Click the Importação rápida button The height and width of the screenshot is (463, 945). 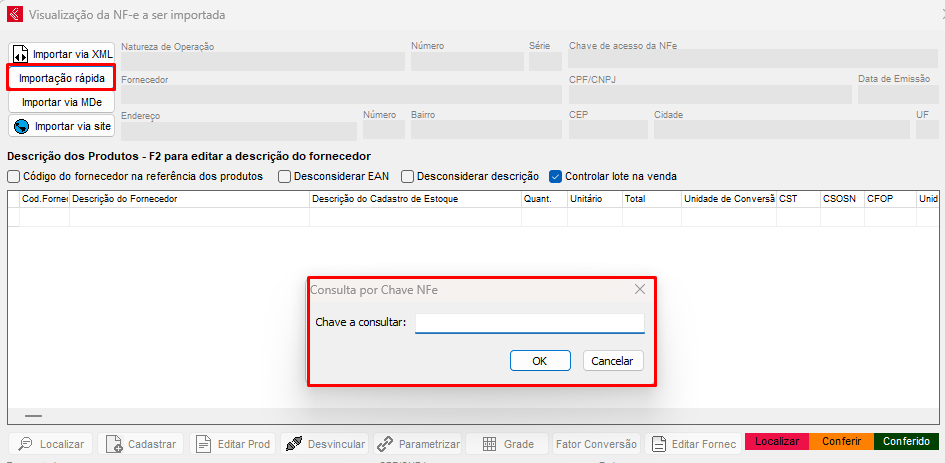click(62, 78)
